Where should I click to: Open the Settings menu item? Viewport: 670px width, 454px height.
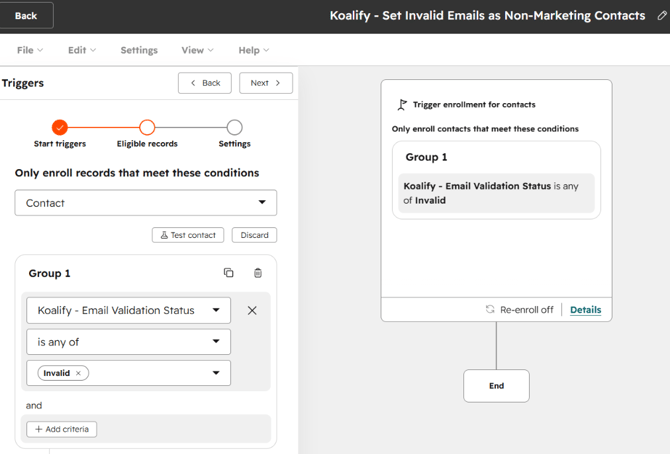coord(139,50)
